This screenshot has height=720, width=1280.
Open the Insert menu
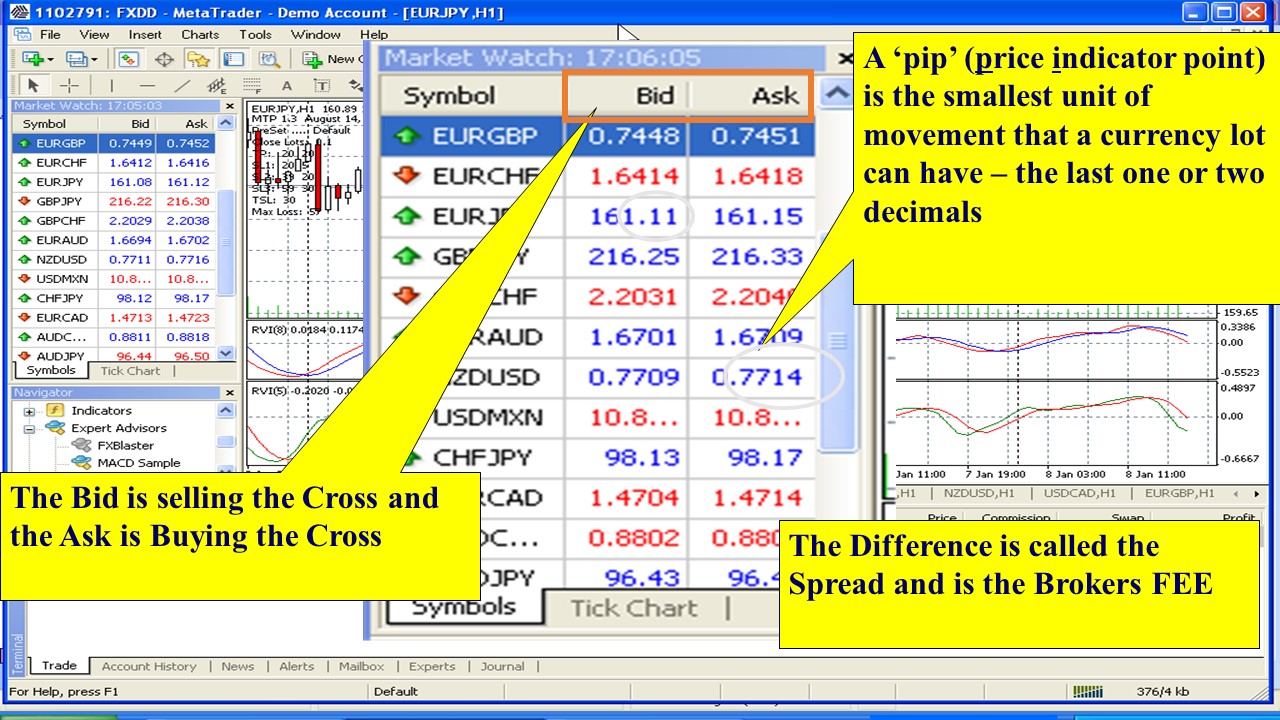145,34
